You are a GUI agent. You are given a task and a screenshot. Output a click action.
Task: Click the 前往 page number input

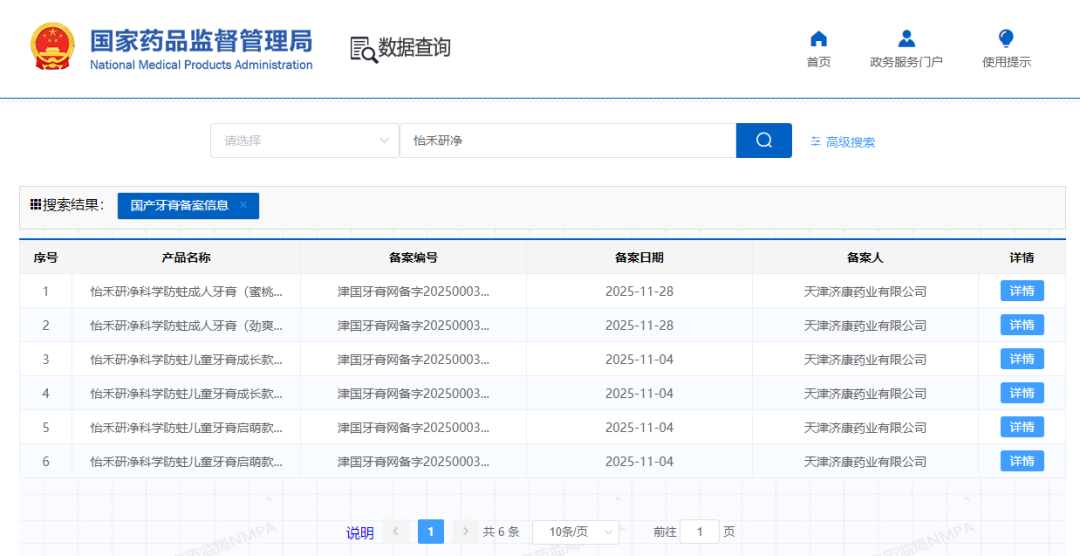[x=699, y=532]
